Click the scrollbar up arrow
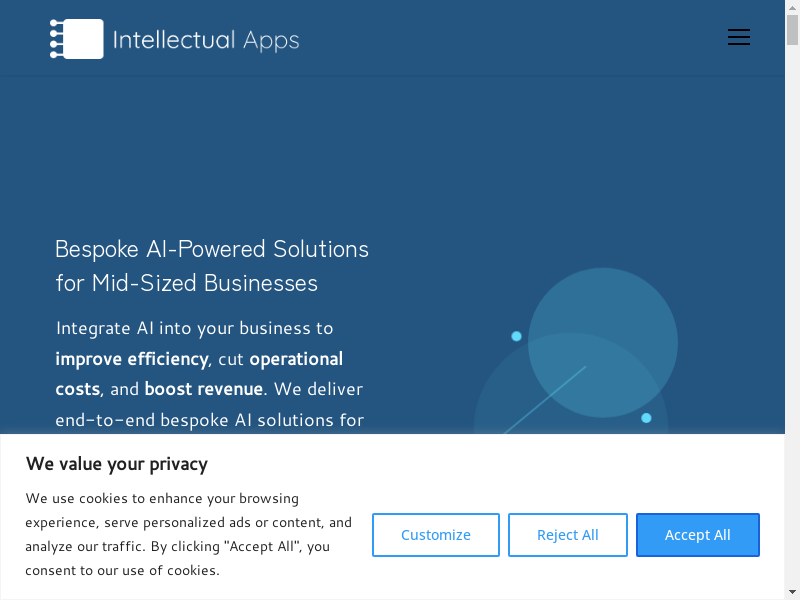This screenshot has width=800, height=600. (793, 6)
